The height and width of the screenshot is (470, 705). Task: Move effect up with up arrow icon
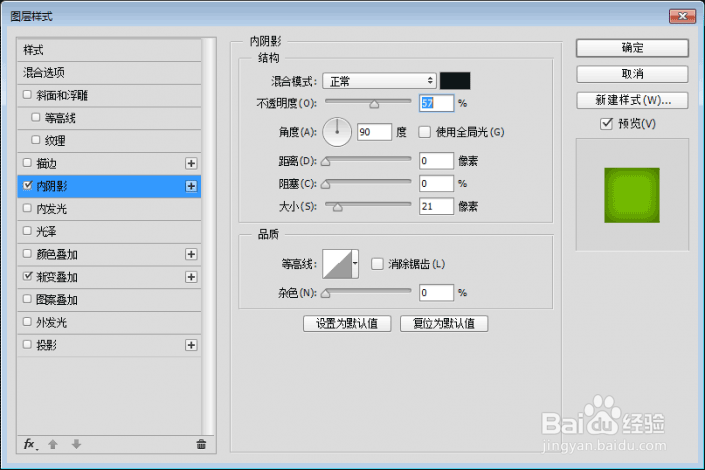53,444
